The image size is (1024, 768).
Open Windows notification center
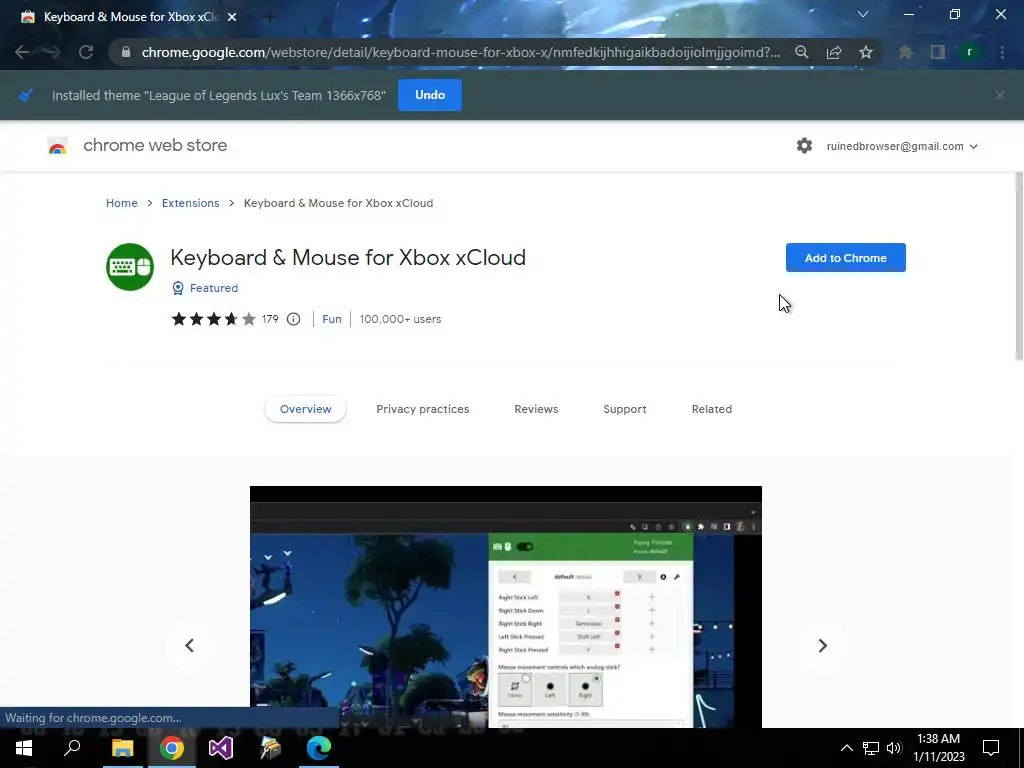[x=991, y=748]
